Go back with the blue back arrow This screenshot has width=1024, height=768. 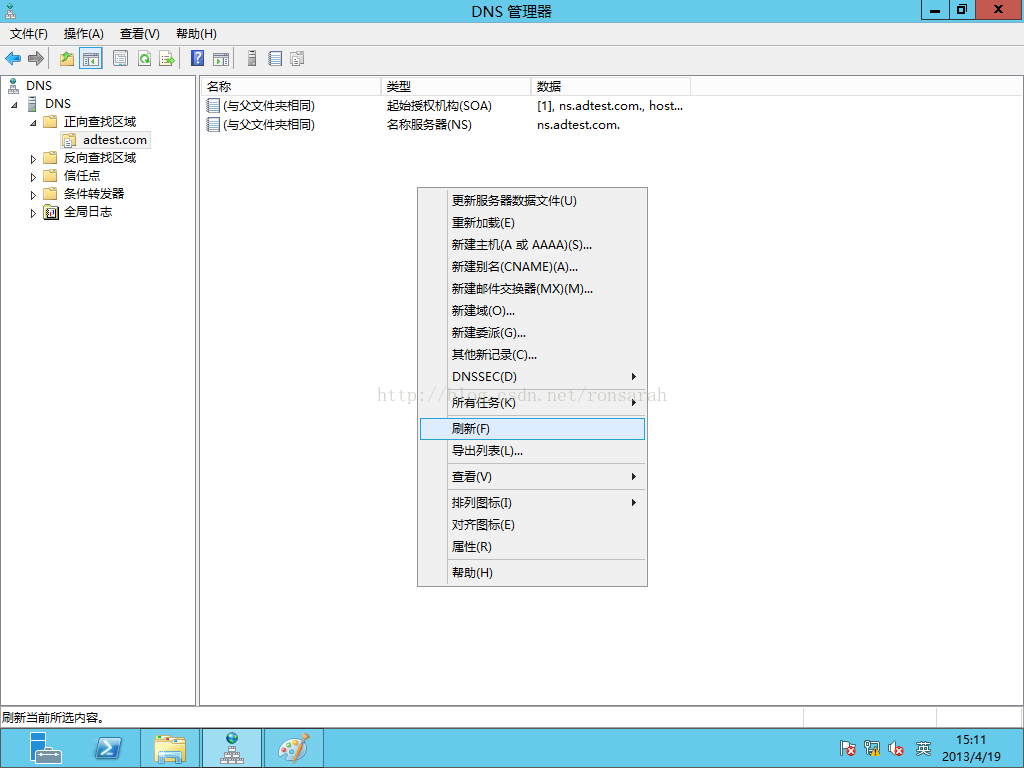pos(13,59)
